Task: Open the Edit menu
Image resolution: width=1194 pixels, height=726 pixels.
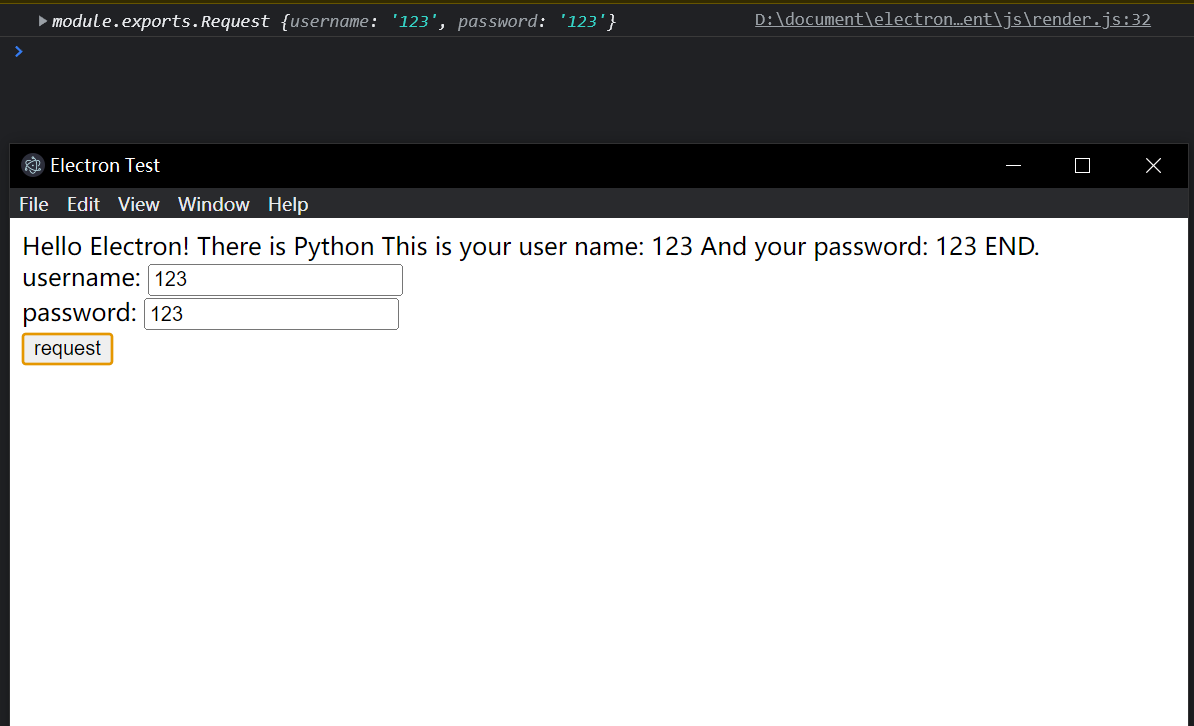Action: tap(83, 205)
